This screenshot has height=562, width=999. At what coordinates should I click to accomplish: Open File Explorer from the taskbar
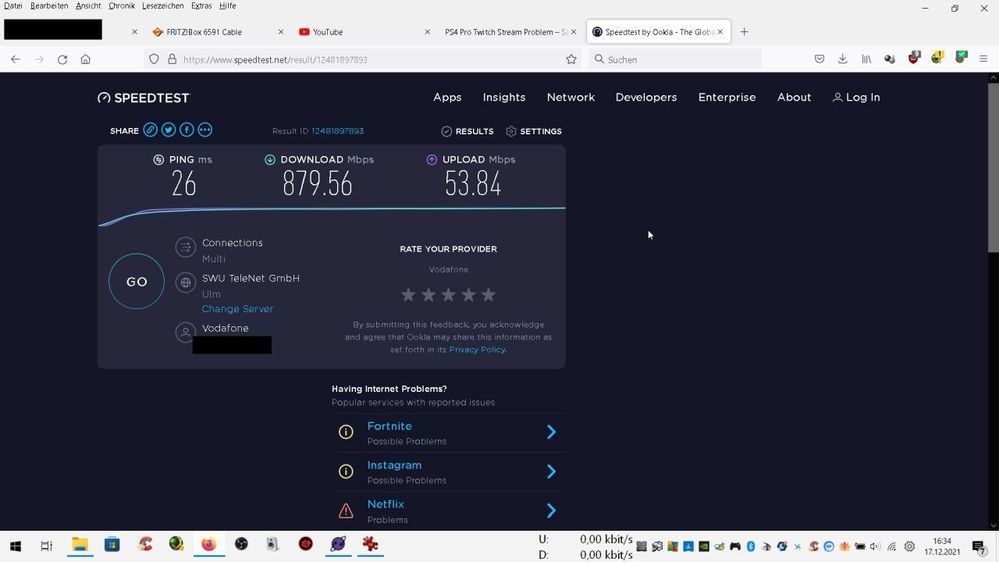tap(80, 545)
